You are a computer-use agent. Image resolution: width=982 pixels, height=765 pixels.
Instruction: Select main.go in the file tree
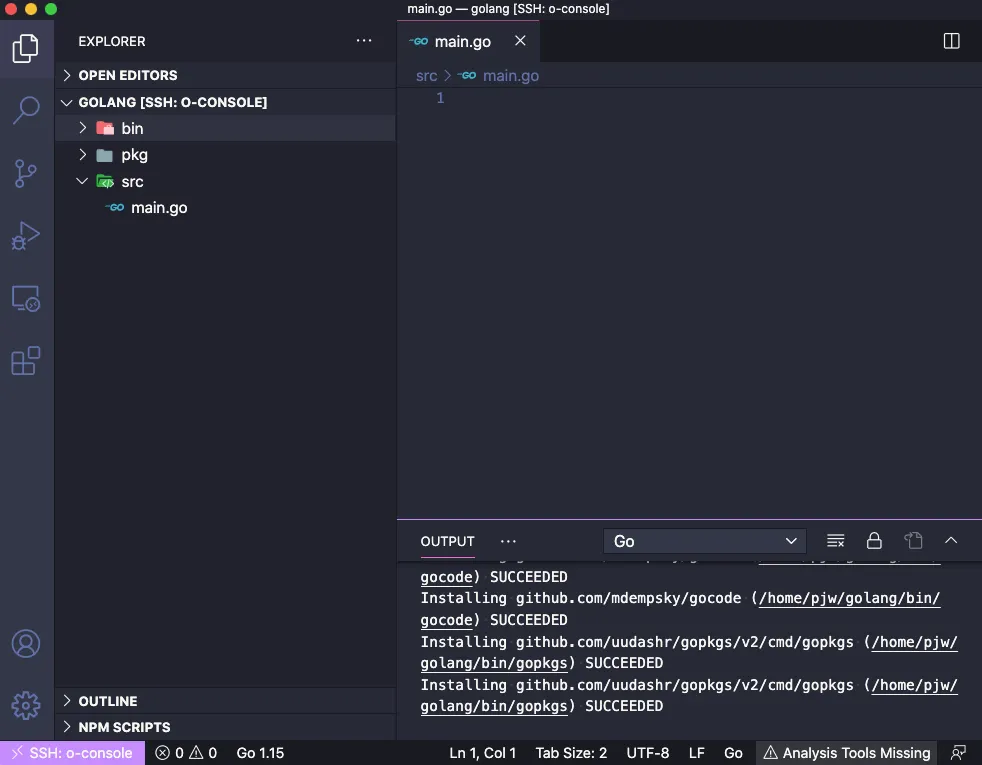225,208
